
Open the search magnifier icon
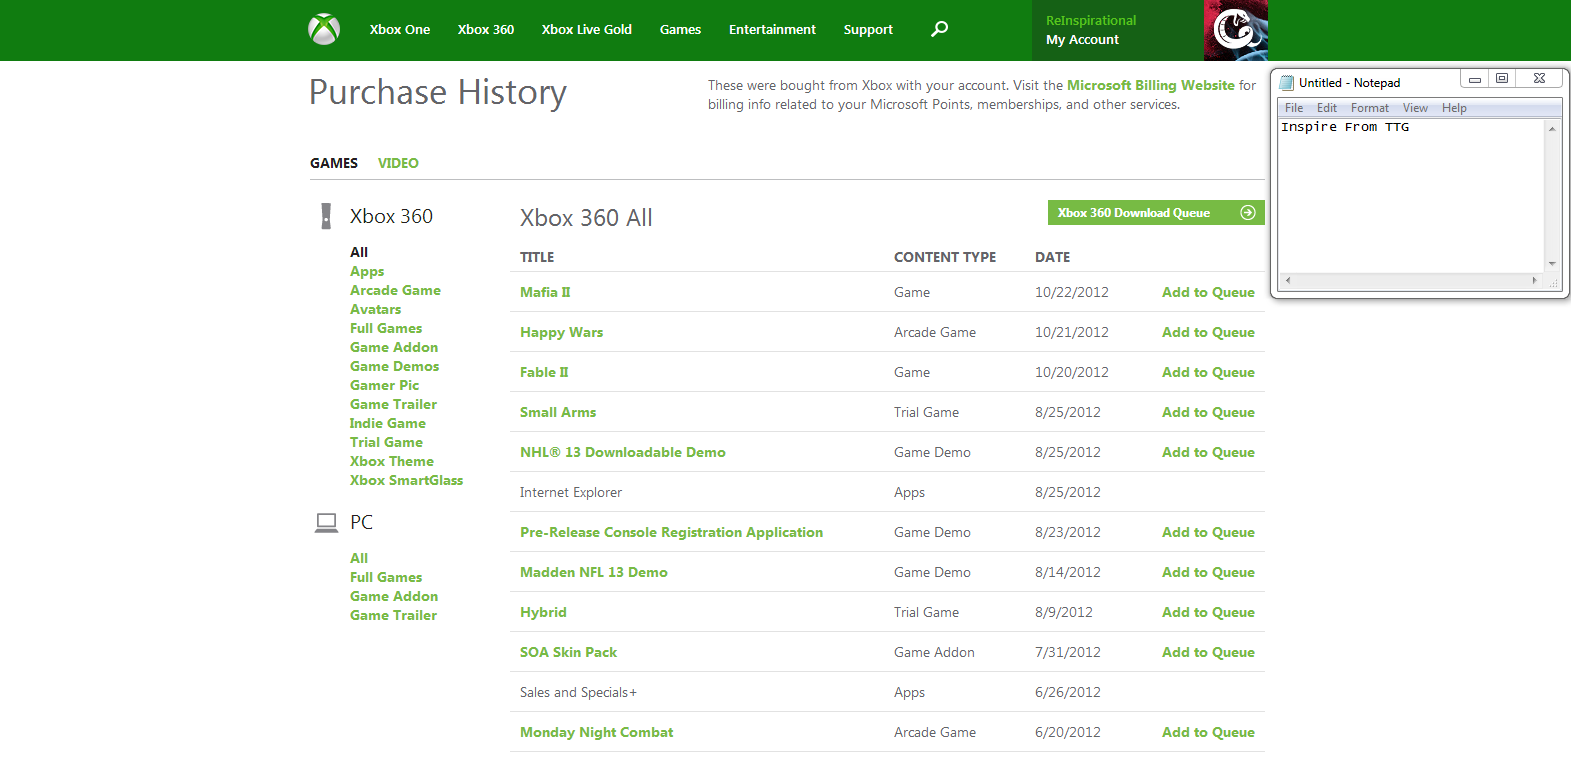pos(939,29)
